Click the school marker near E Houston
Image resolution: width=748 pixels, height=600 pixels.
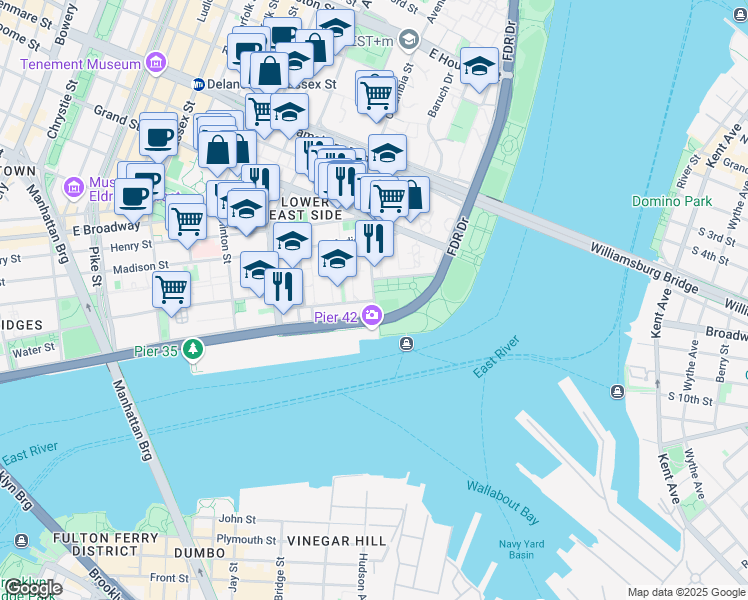(x=479, y=68)
